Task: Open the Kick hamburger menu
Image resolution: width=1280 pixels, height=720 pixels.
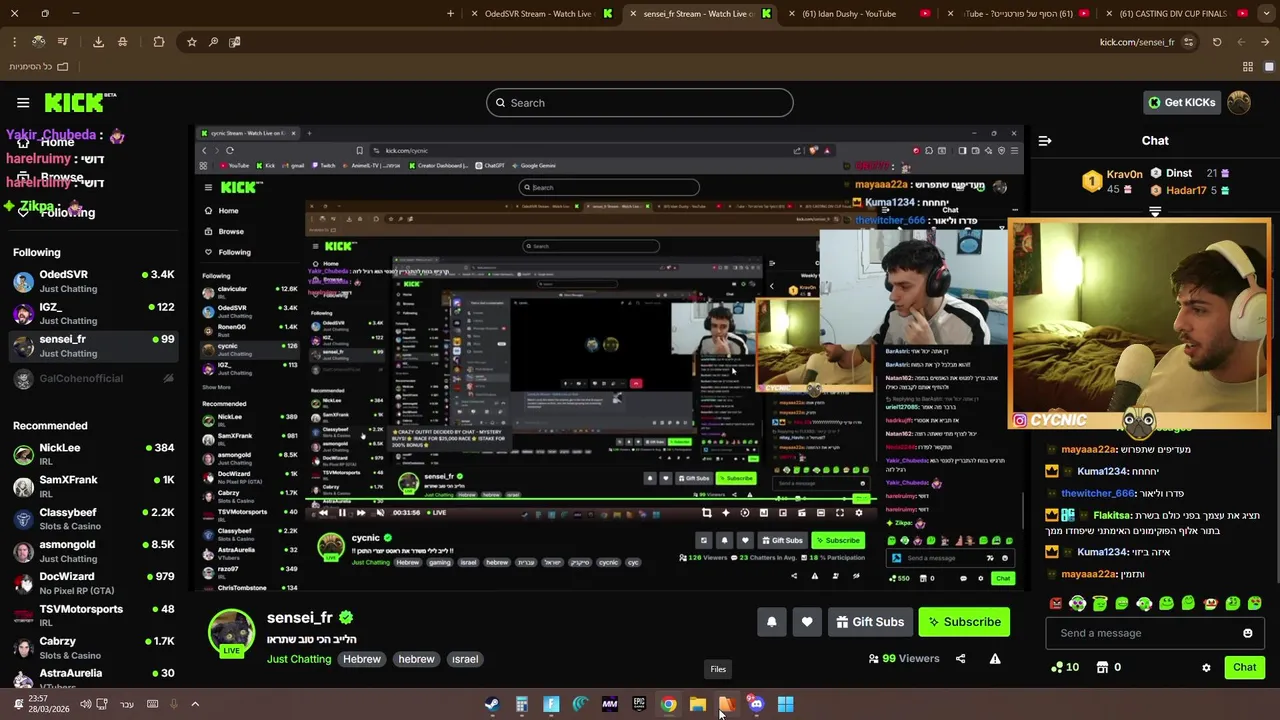Action: click(x=23, y=102)
